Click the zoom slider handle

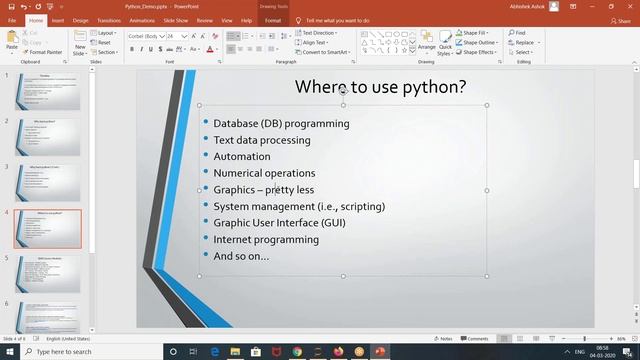pos(584,339)
